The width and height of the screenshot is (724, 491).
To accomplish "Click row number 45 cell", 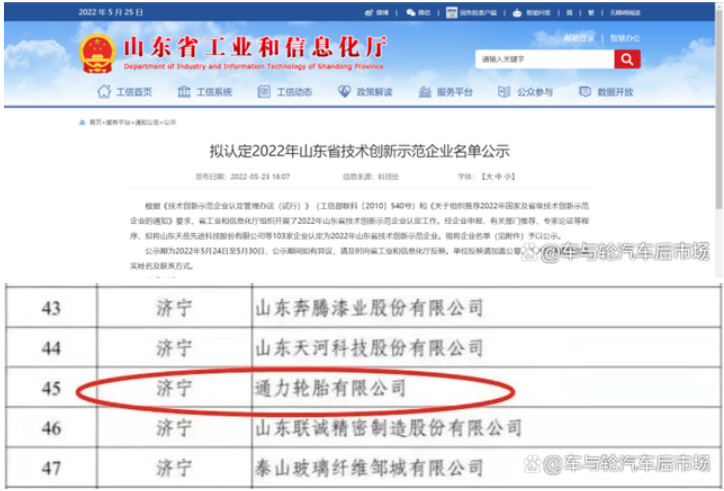I will coord(51,388).
